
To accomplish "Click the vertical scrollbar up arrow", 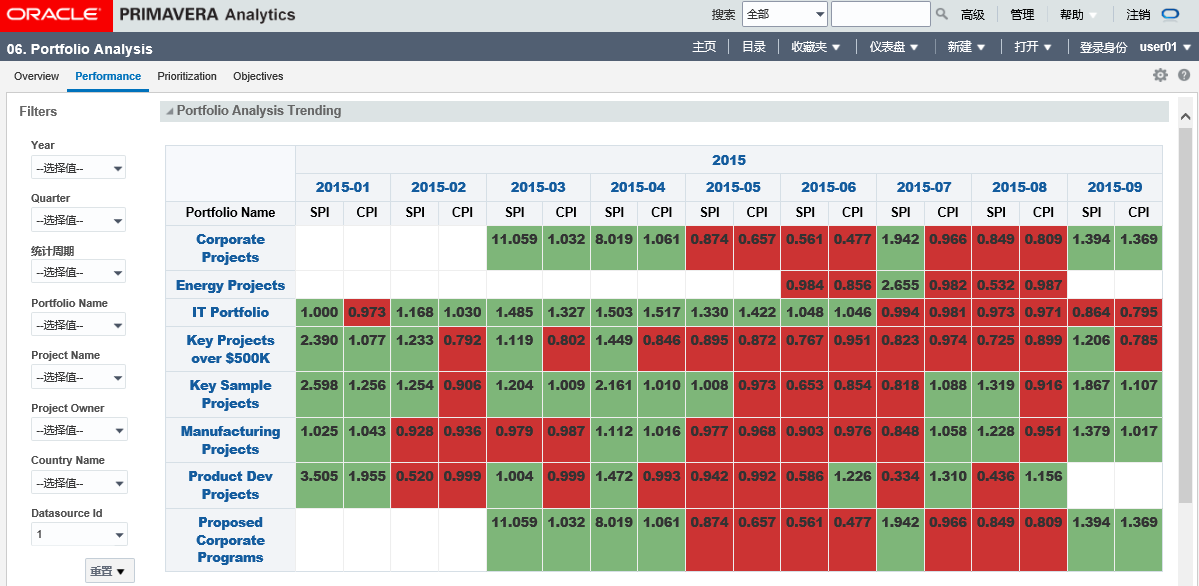I will (1186, 116).
